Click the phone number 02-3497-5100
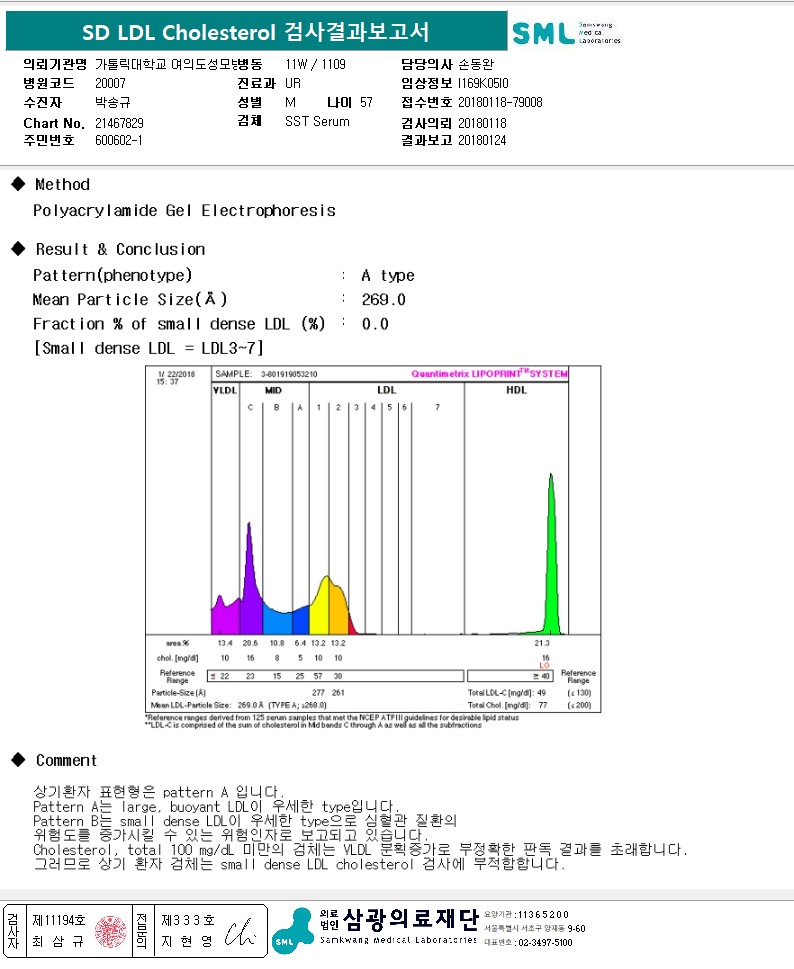The image size is (794, 969). [545, 942]
